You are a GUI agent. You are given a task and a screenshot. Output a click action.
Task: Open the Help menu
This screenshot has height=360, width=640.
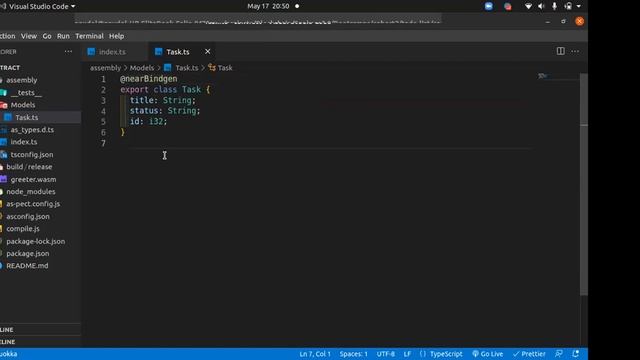point(116,36)
